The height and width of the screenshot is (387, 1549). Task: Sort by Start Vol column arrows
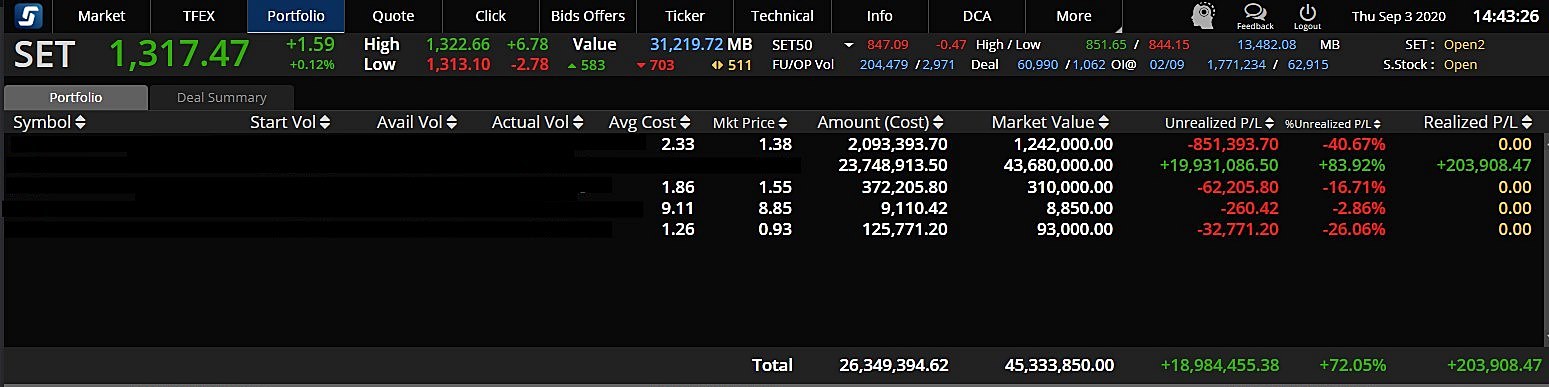(x=324, y=122)
